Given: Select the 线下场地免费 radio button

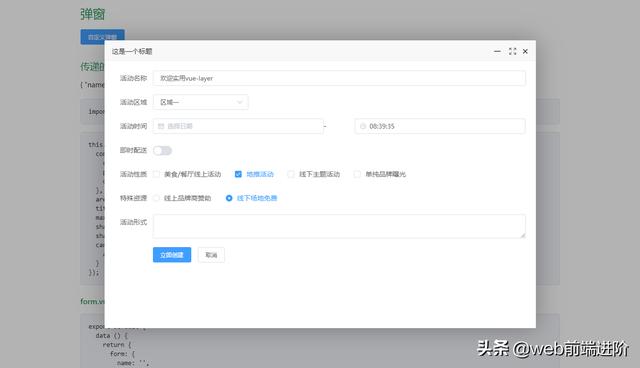Looking at the screenshot, I should 229,198.
